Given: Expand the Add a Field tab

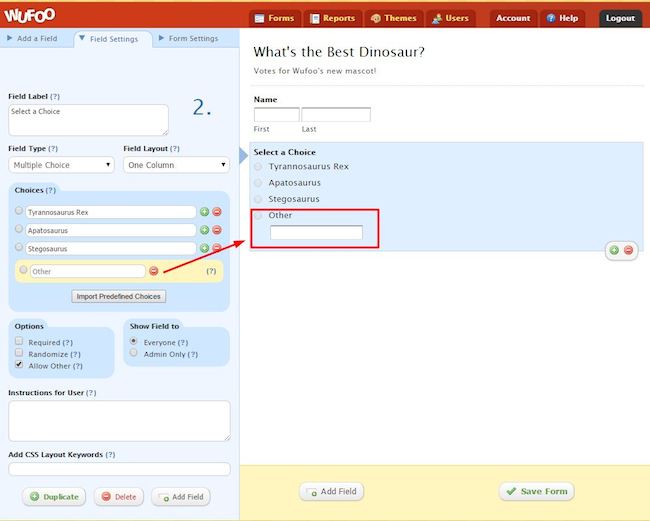Looking at the screenshot, I should point(32,39).
